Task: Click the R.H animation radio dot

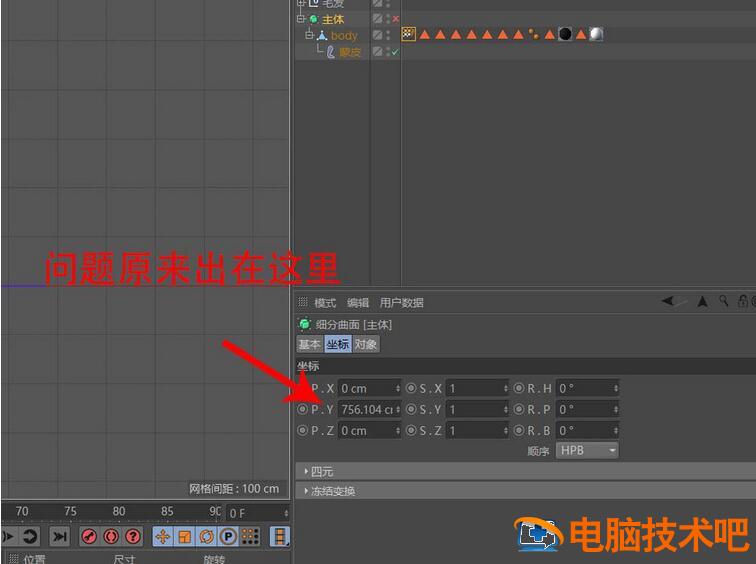Action: click(519, 388)
